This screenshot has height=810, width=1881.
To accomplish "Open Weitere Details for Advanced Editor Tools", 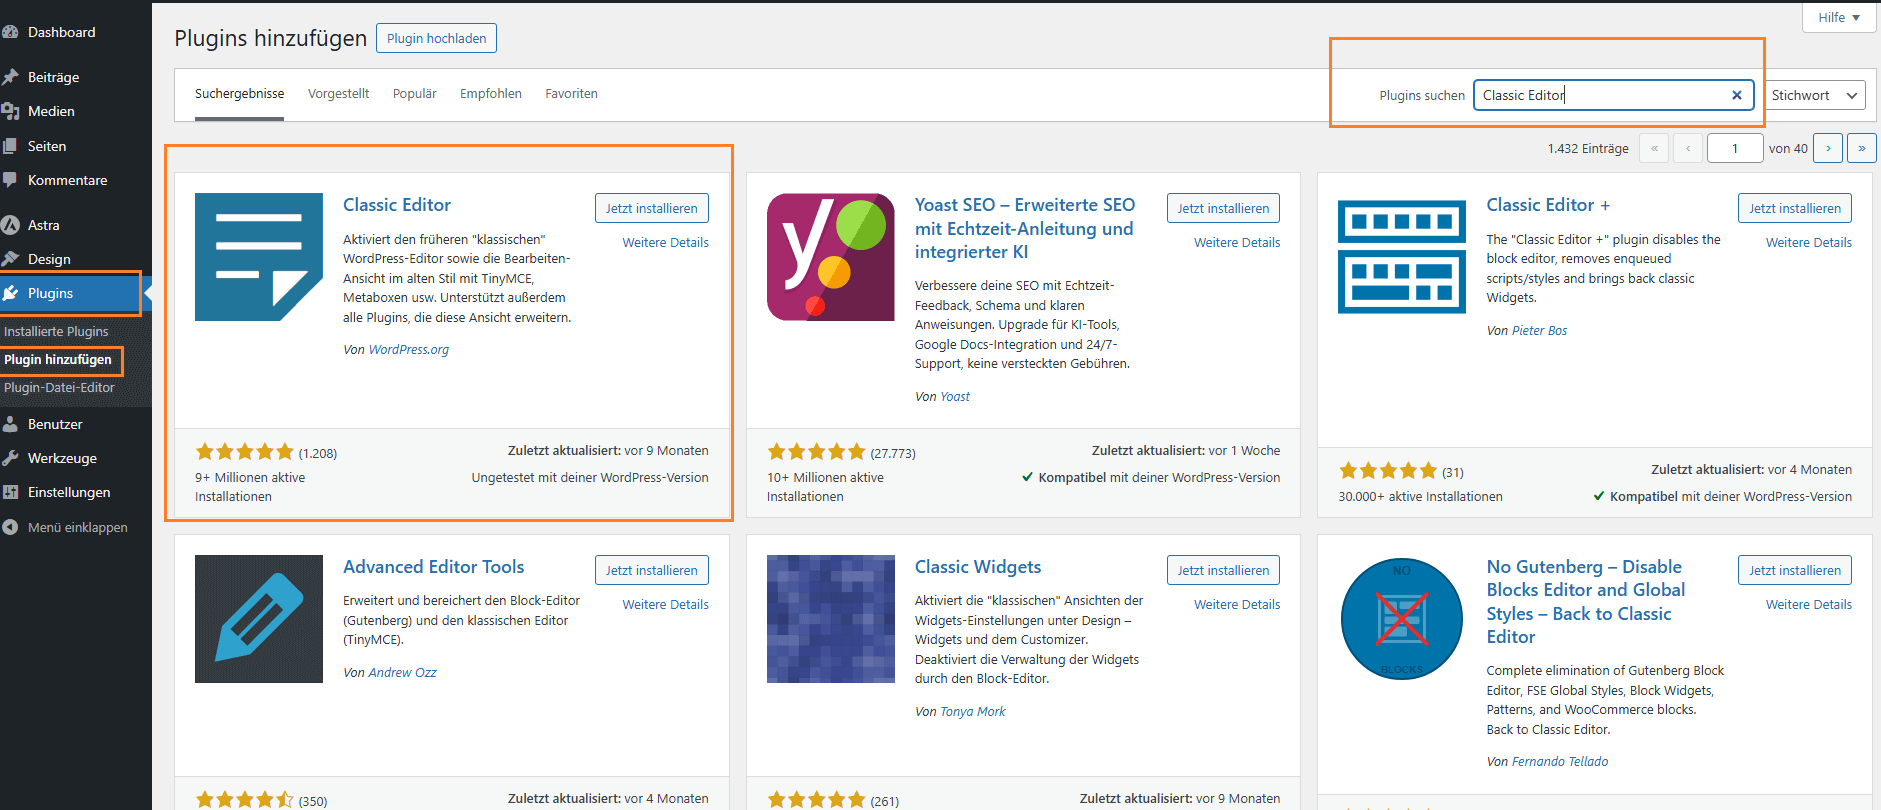I will (x=665, y=604).
